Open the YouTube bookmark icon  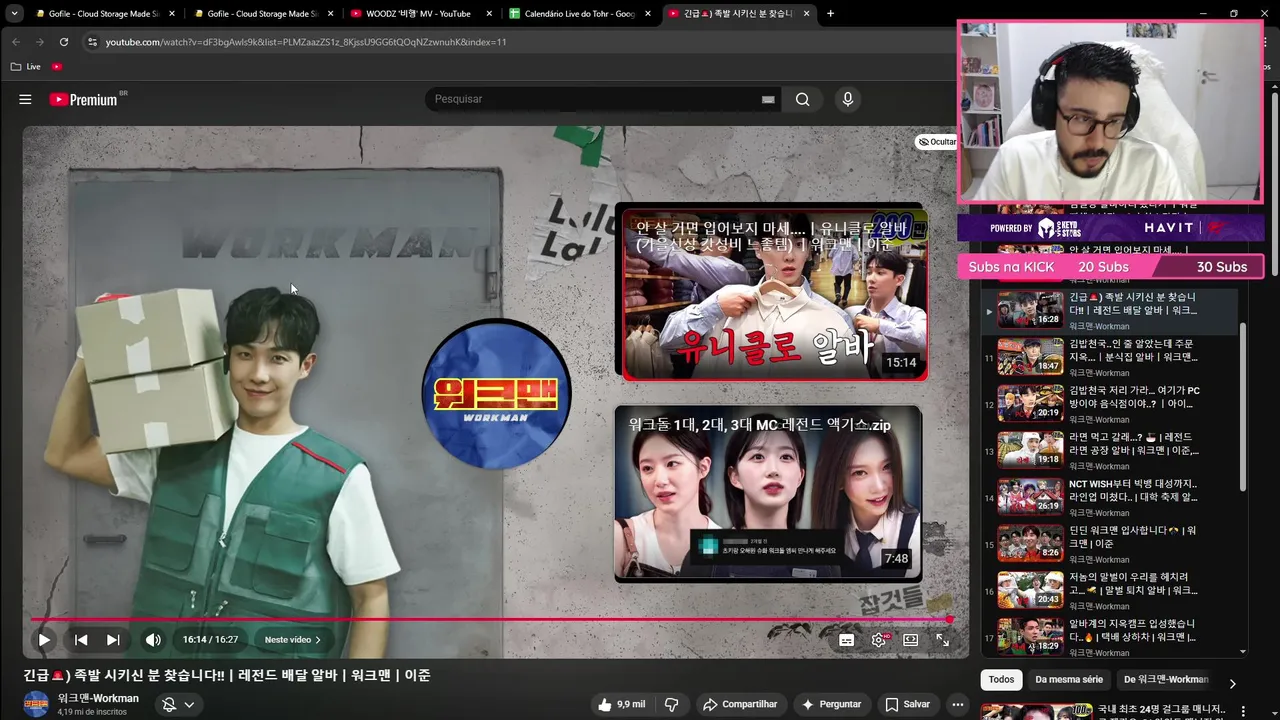click(57, 67)
